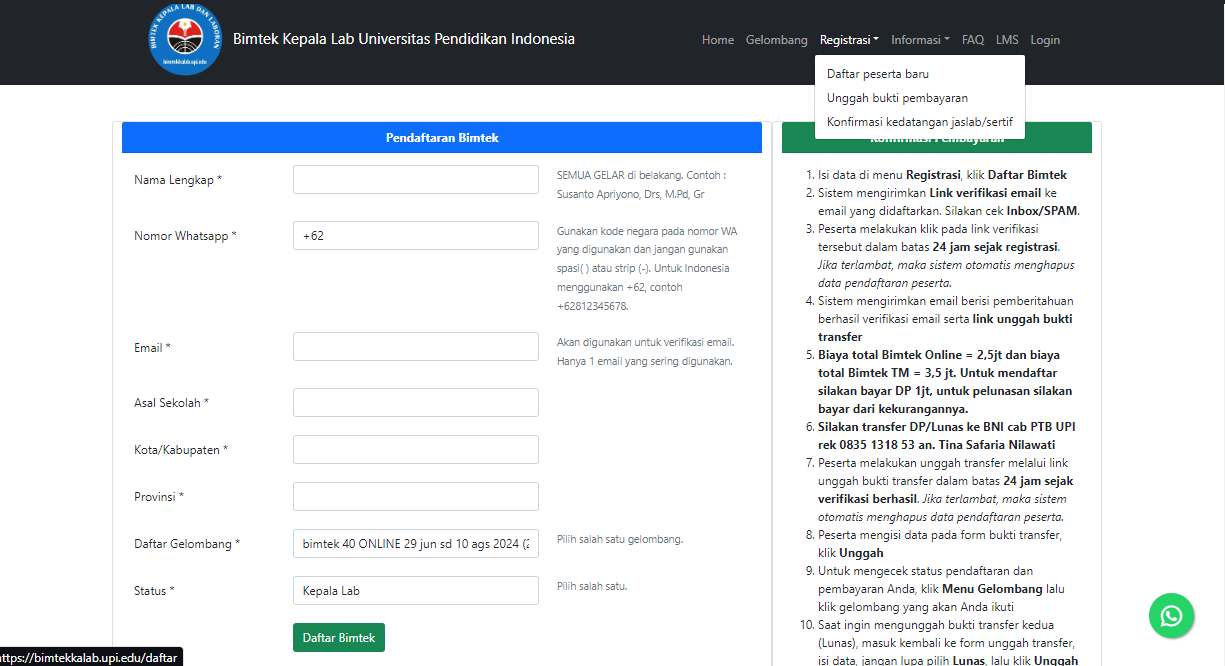Viewport: 1225px width, 666px height.
Task: Click the Kota/Kabupaten text field
Action: 415,449
